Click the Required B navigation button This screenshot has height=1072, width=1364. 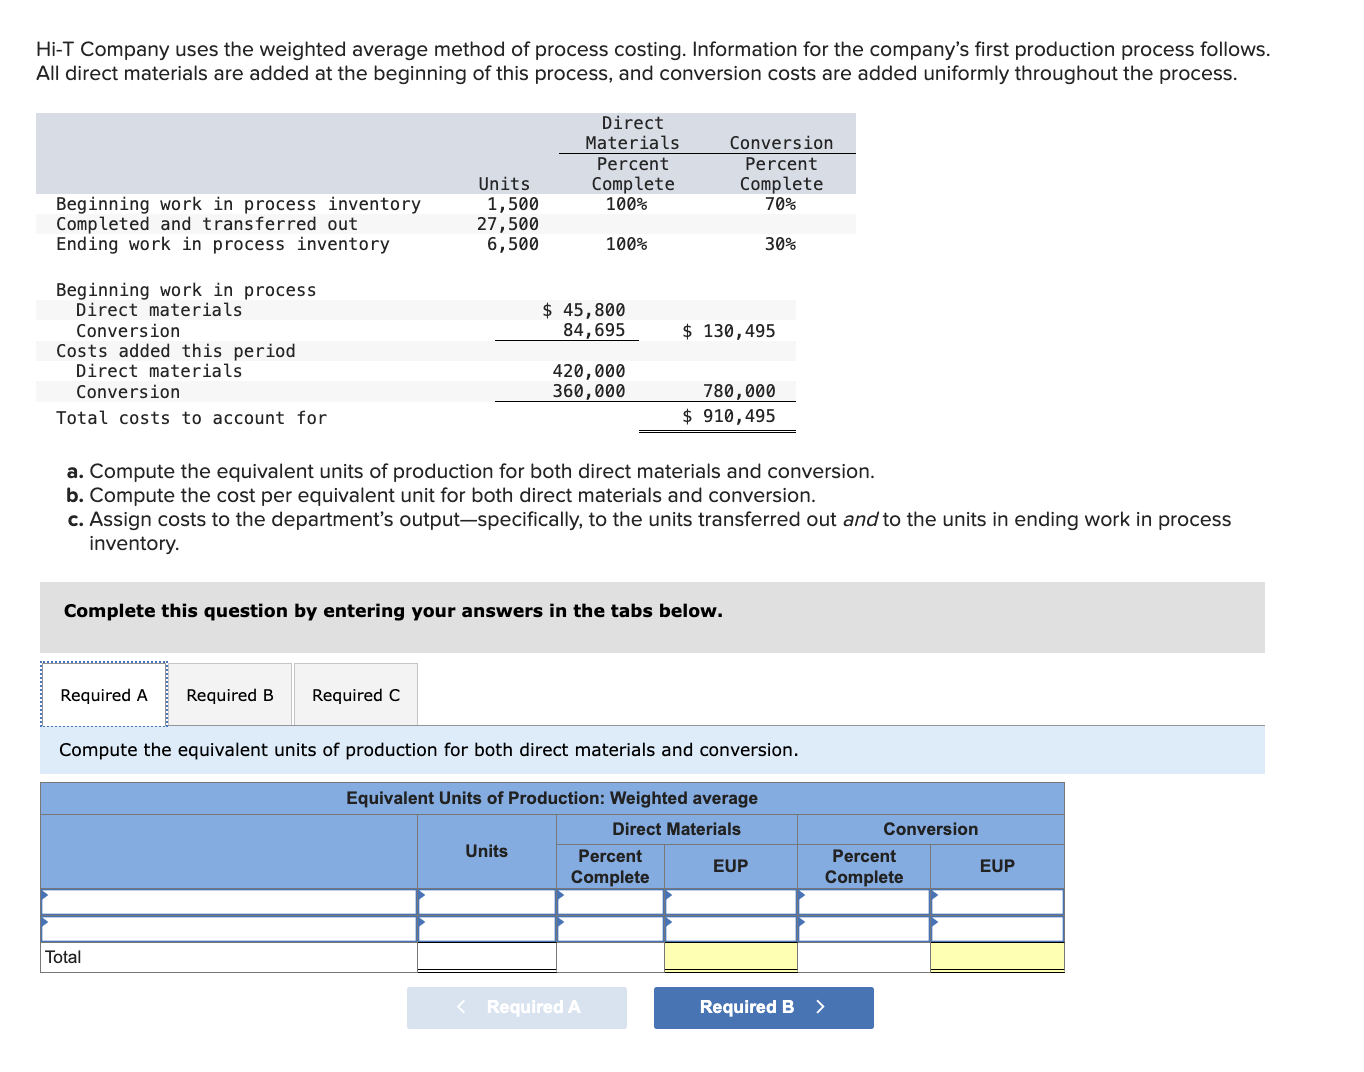click(x=763, y=1007)
